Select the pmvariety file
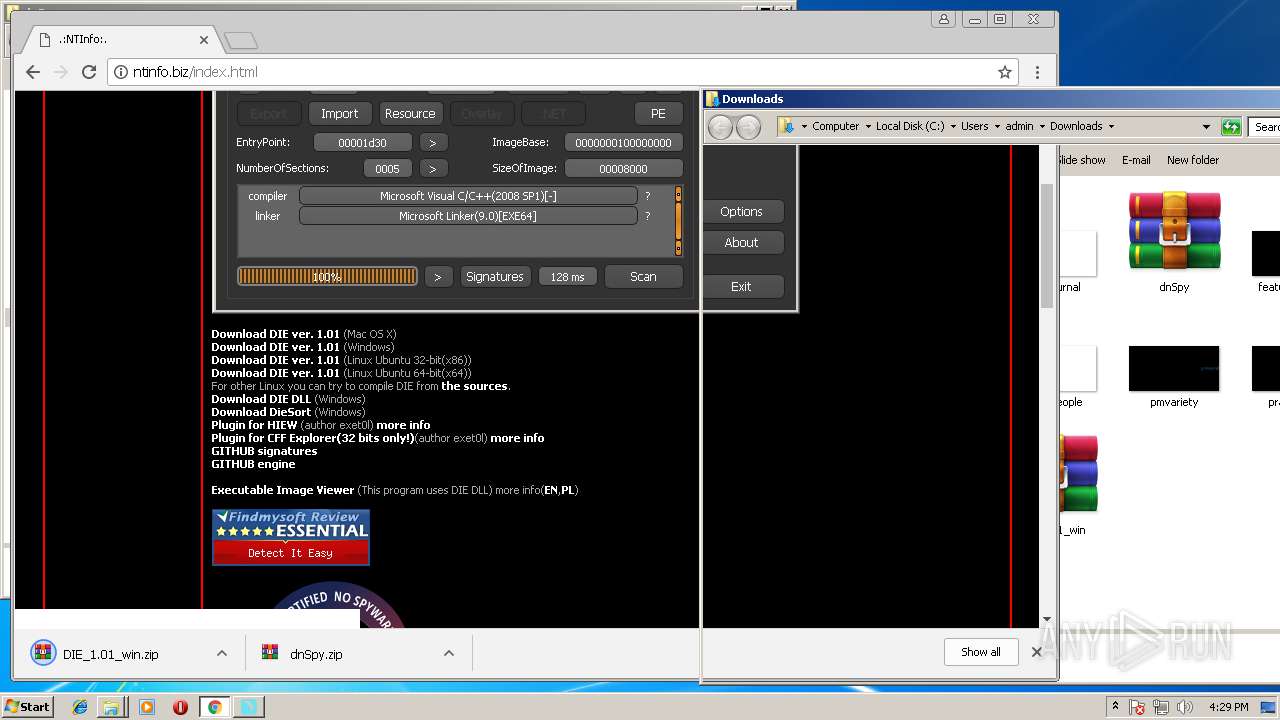 [1174, 377]
